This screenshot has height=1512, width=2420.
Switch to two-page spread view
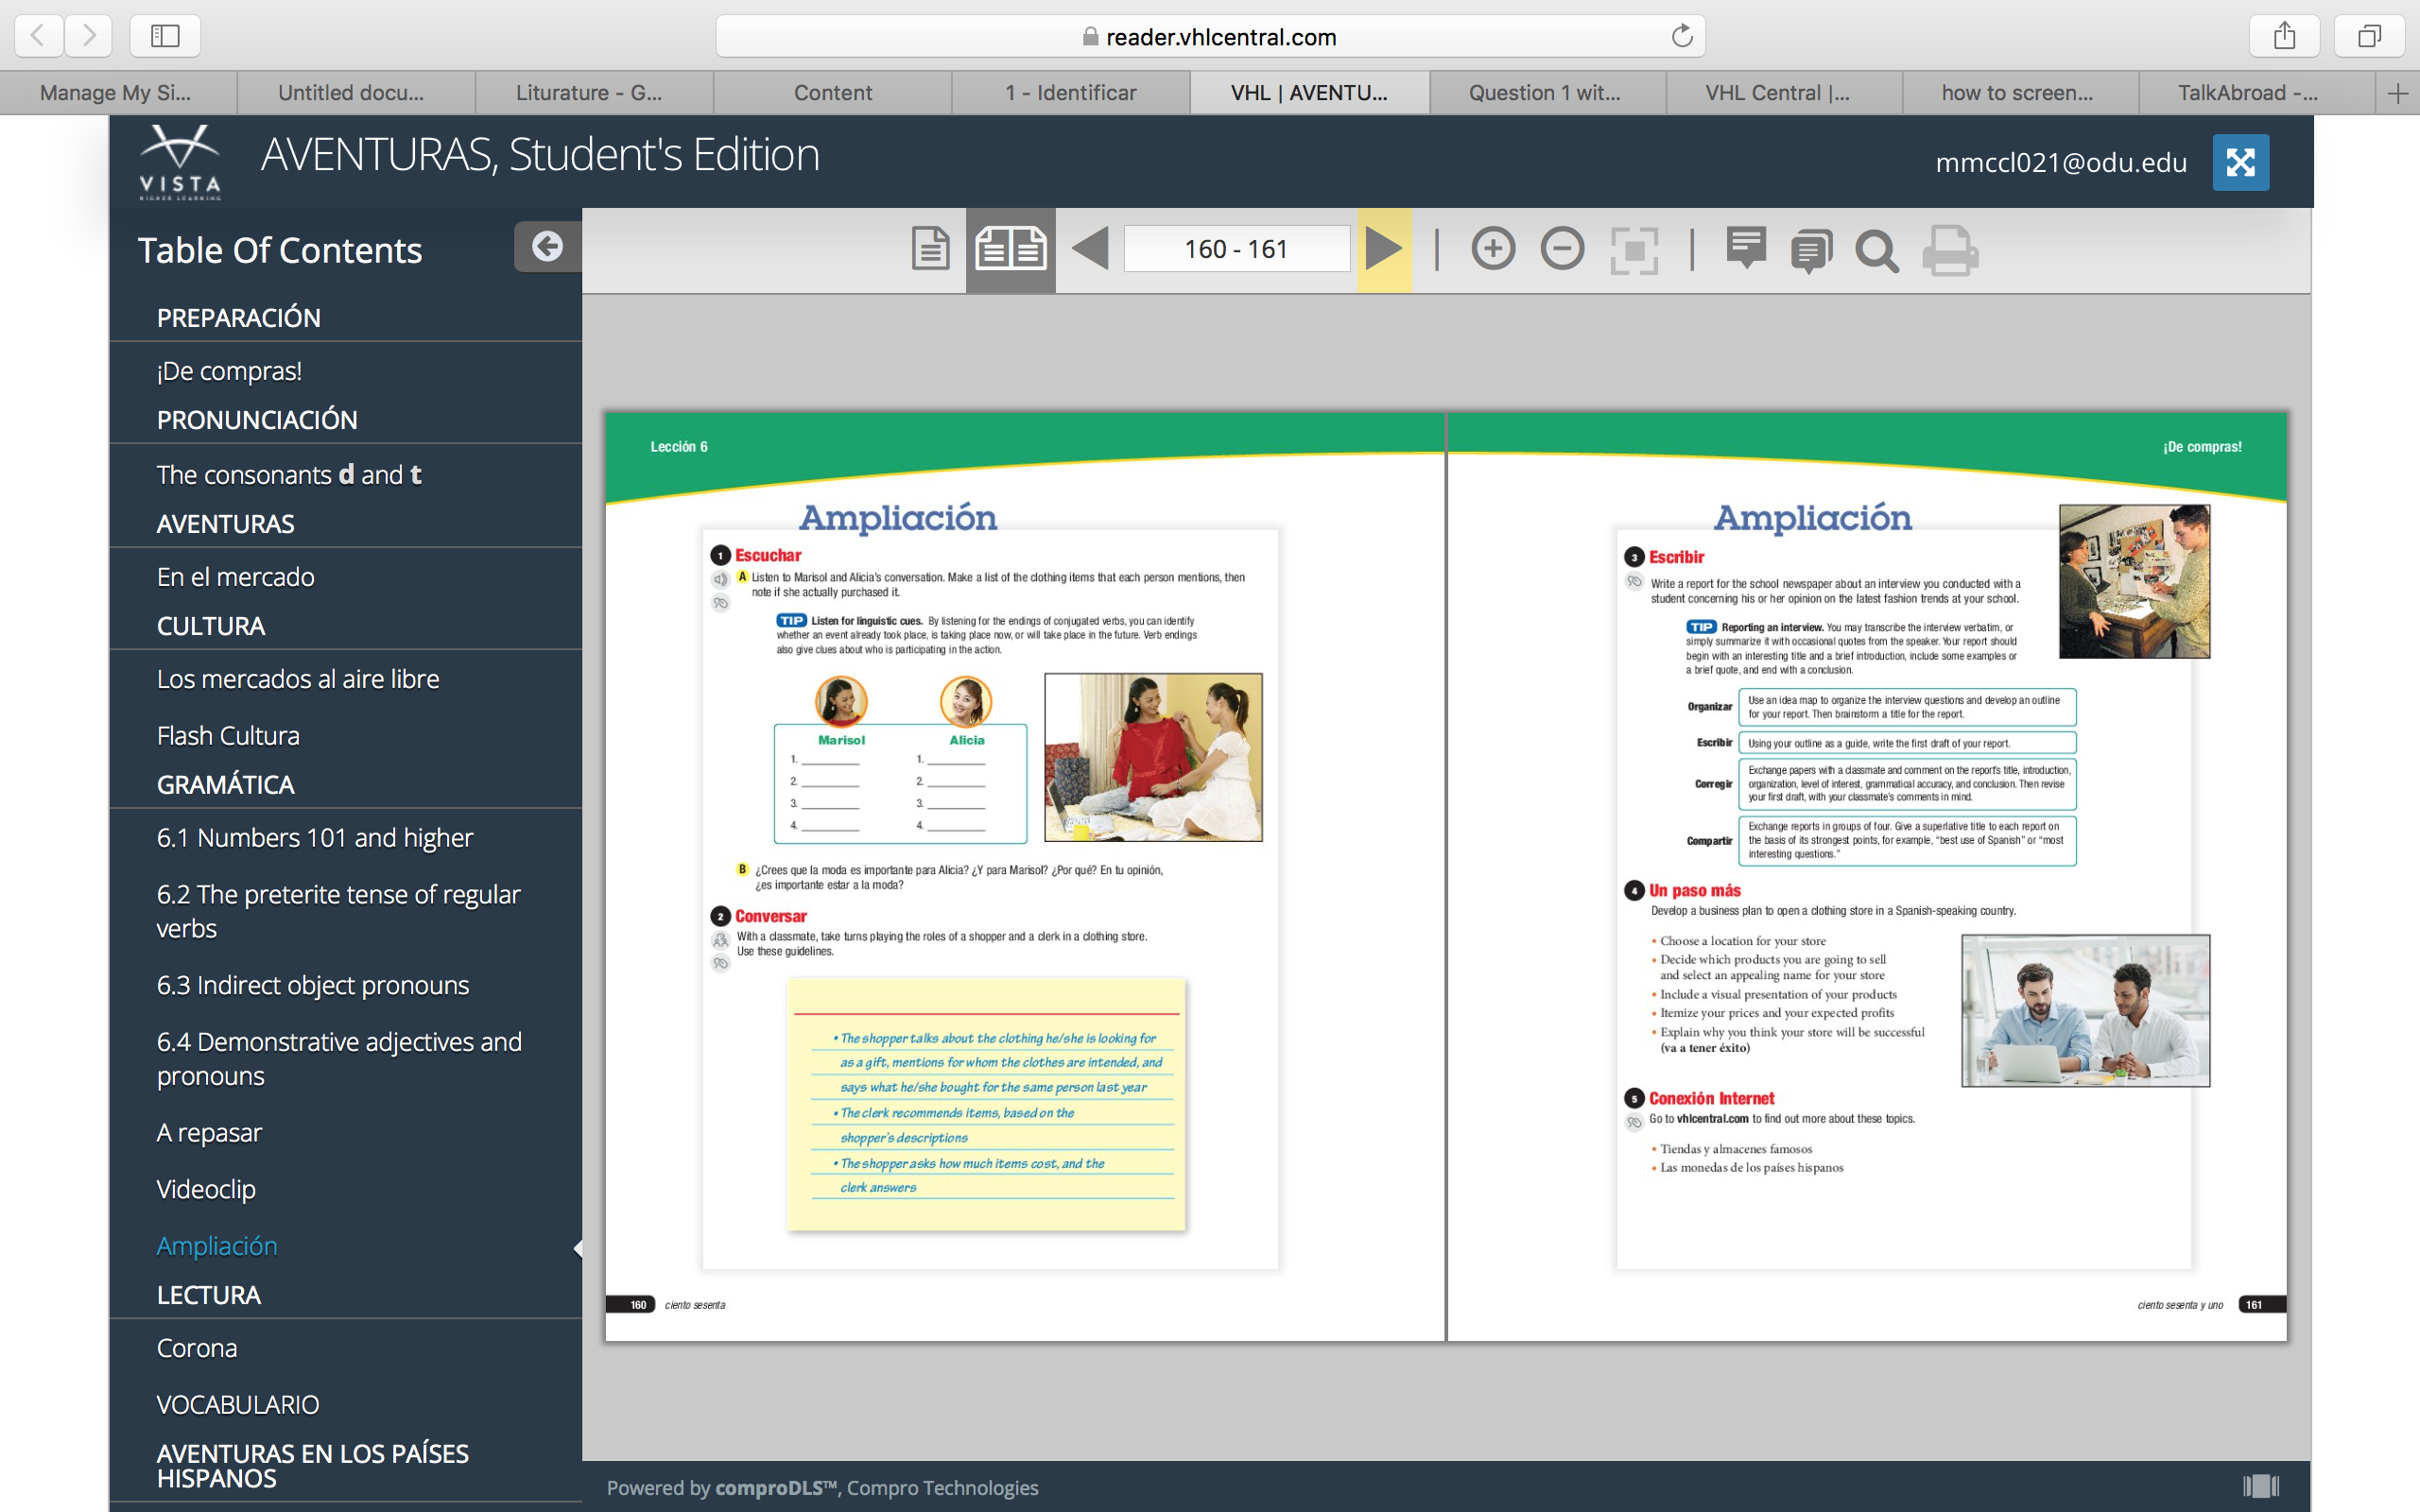[1010, 249]
